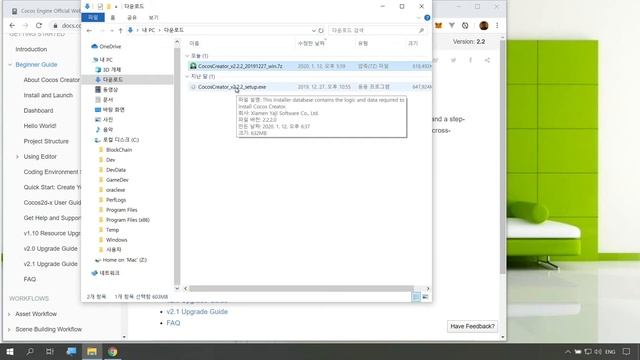Click the Have Feedback? button
This screenshot has width=640, height=360.
(472, 326)
